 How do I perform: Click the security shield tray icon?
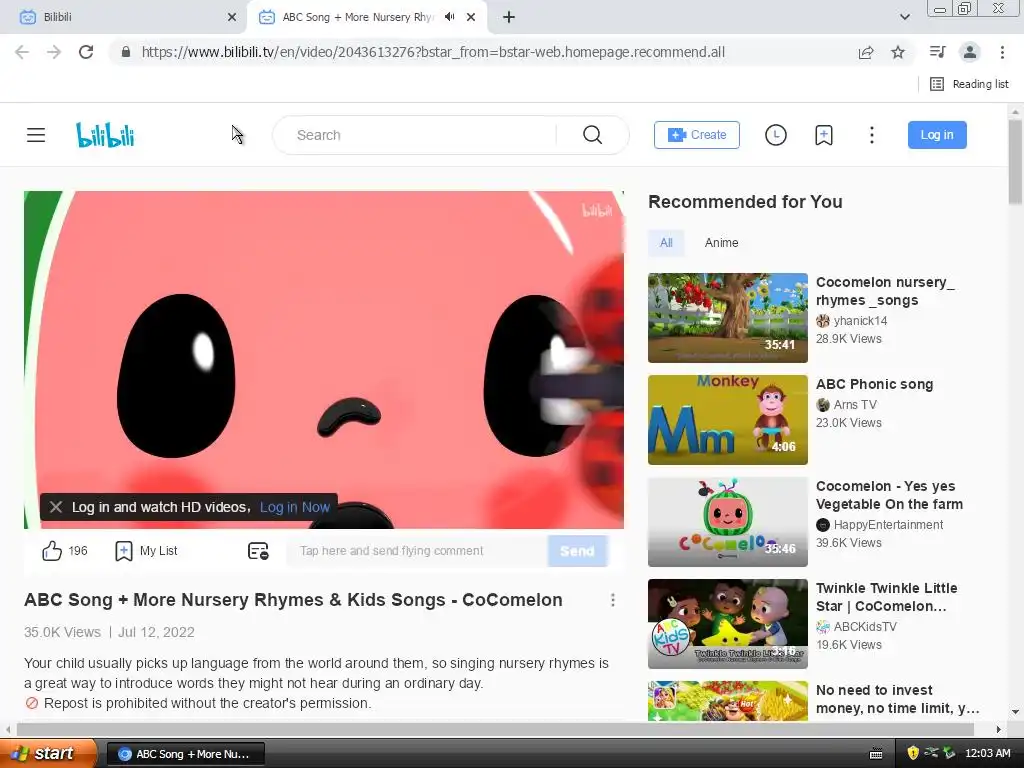(913, 754)
